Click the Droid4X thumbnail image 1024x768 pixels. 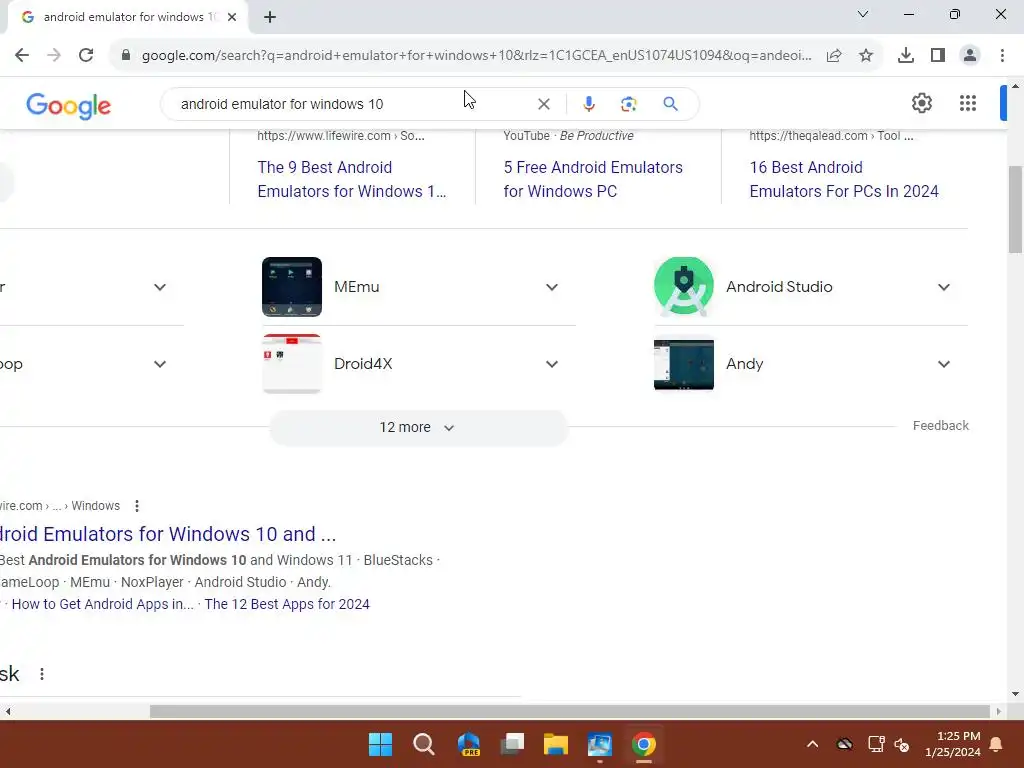292,364
